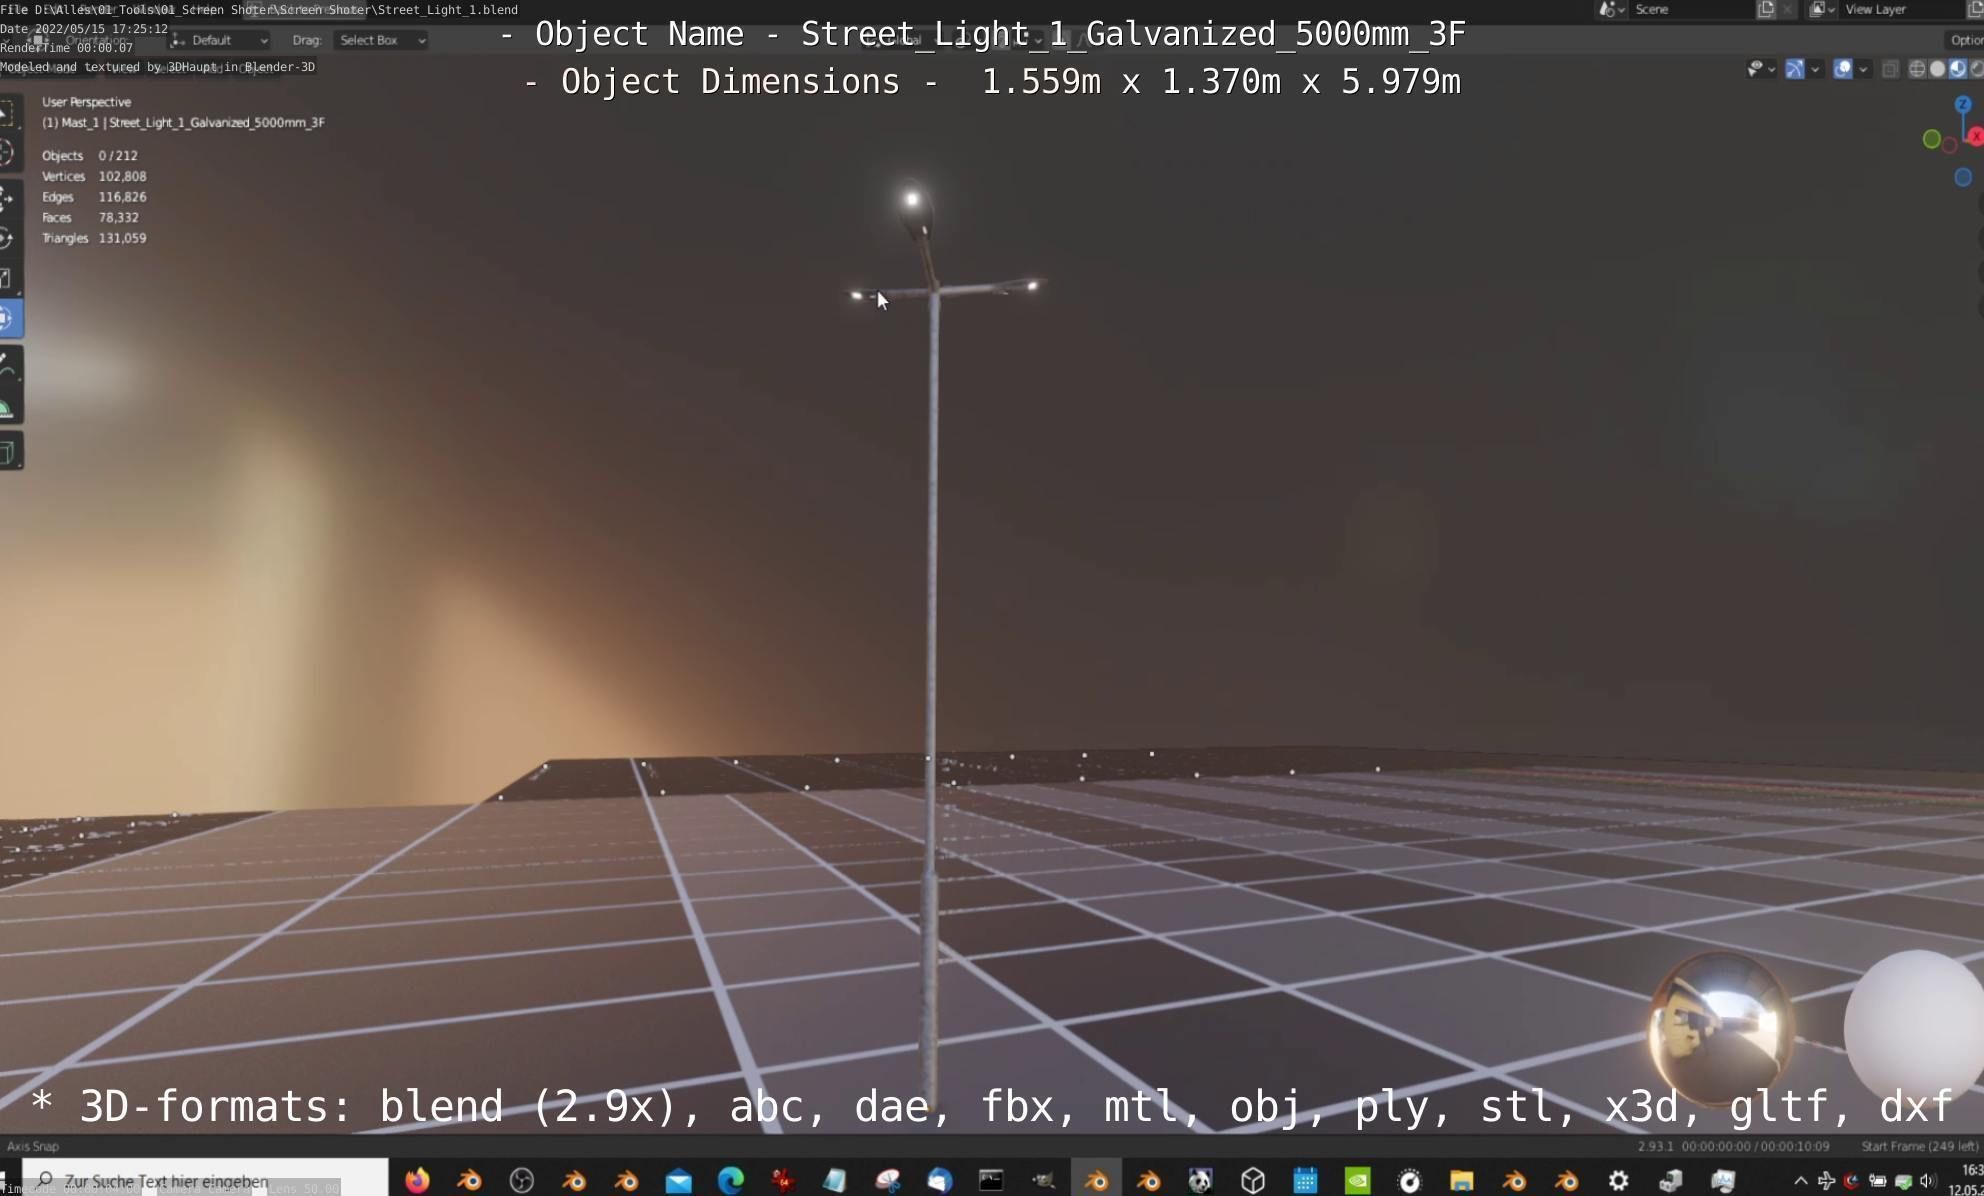Click the green Y axis circle on gizmo
Image resolution: width=1984 pixels, height=1196 pixels.
(x=1932, y=139)
